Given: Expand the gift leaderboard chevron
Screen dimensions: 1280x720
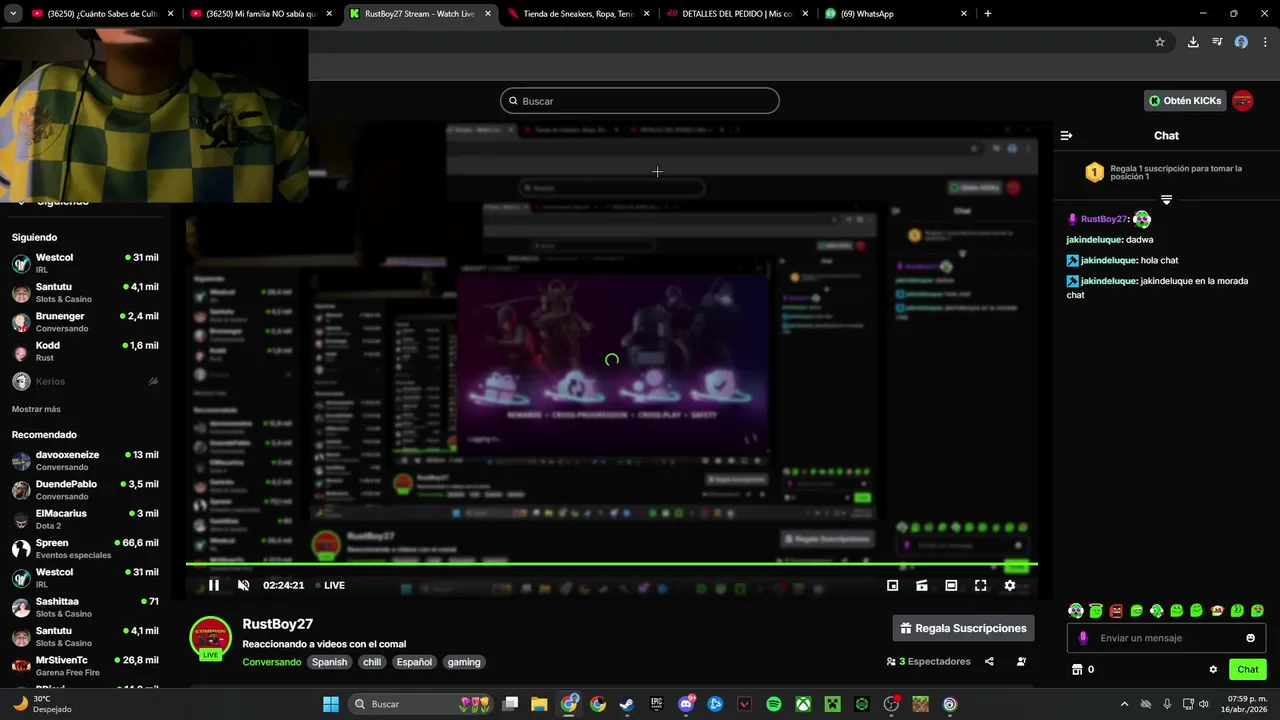Looking at the screenshot, I should [1166, 200].
